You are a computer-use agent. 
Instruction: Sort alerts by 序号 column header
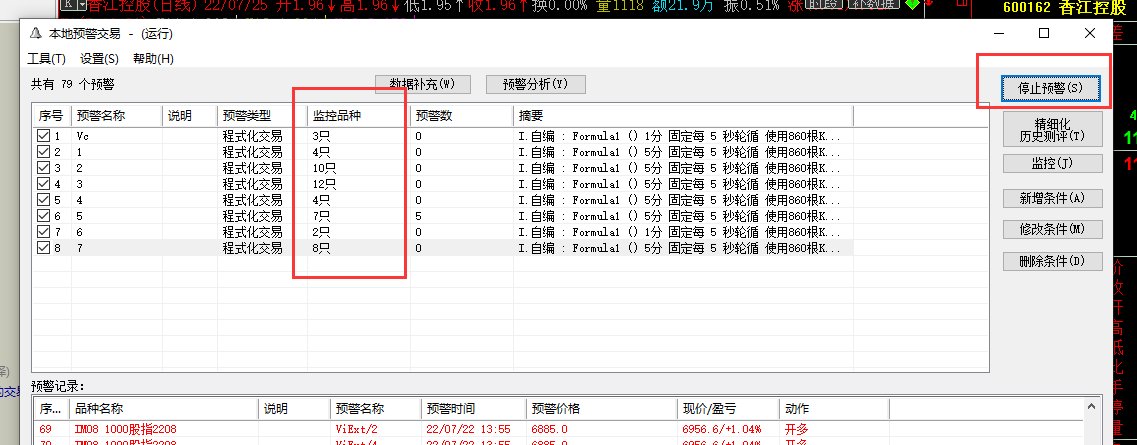[51, 115]
